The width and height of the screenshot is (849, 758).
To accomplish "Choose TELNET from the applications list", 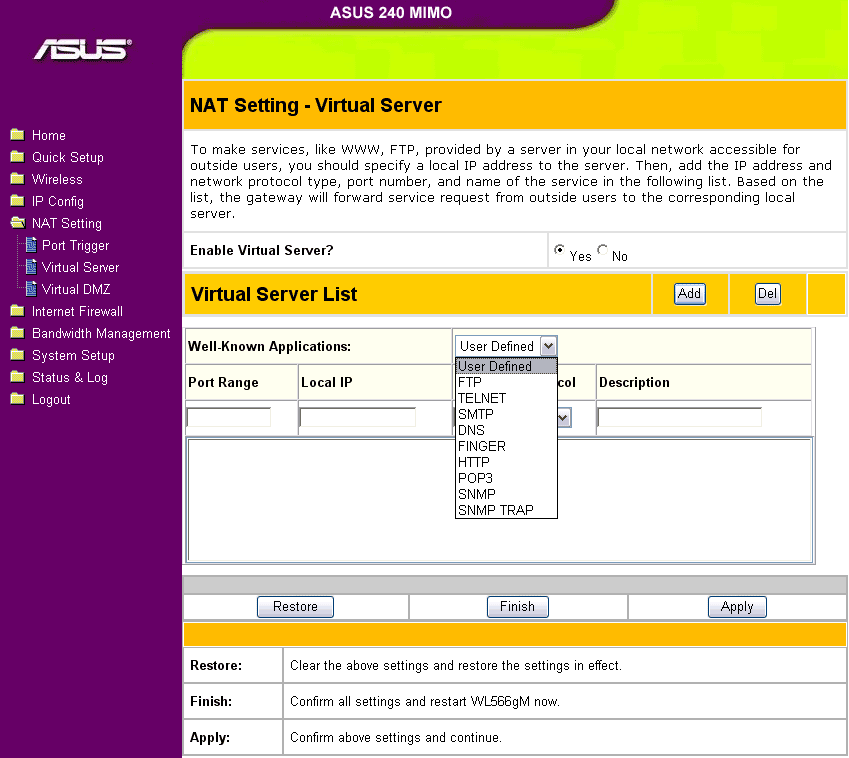I will point(506,398).
